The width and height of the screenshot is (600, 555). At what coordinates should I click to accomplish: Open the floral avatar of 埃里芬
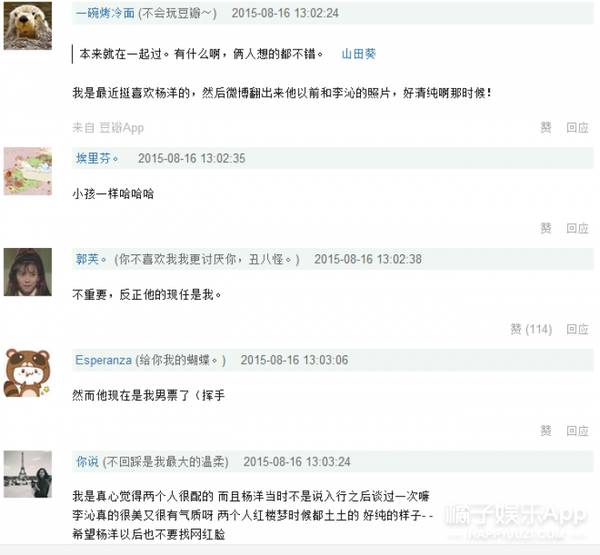pyautogui.click(x=28, y=171)
